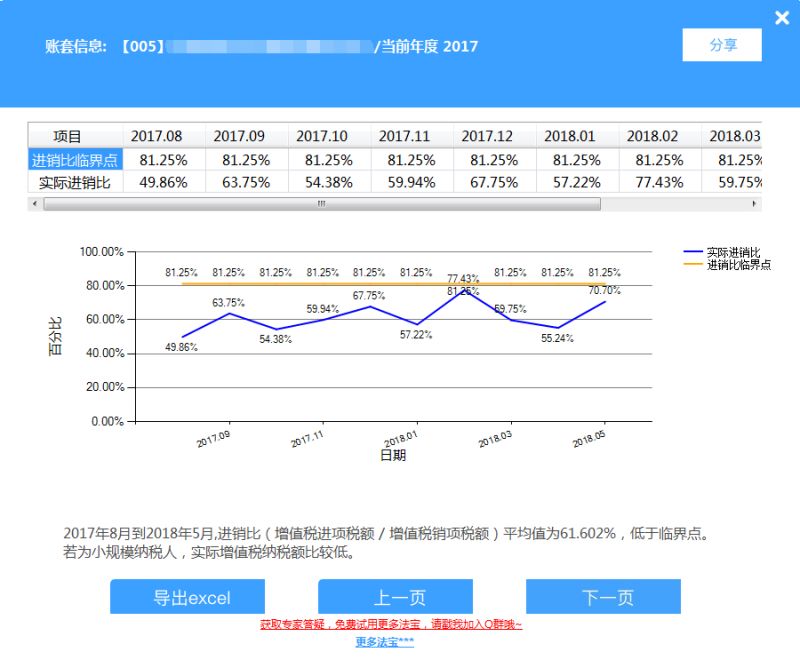The width and height of the screenshot is (800, 660).
Task: Close the dialog with the X icon
Action: [x=782, y=18]
